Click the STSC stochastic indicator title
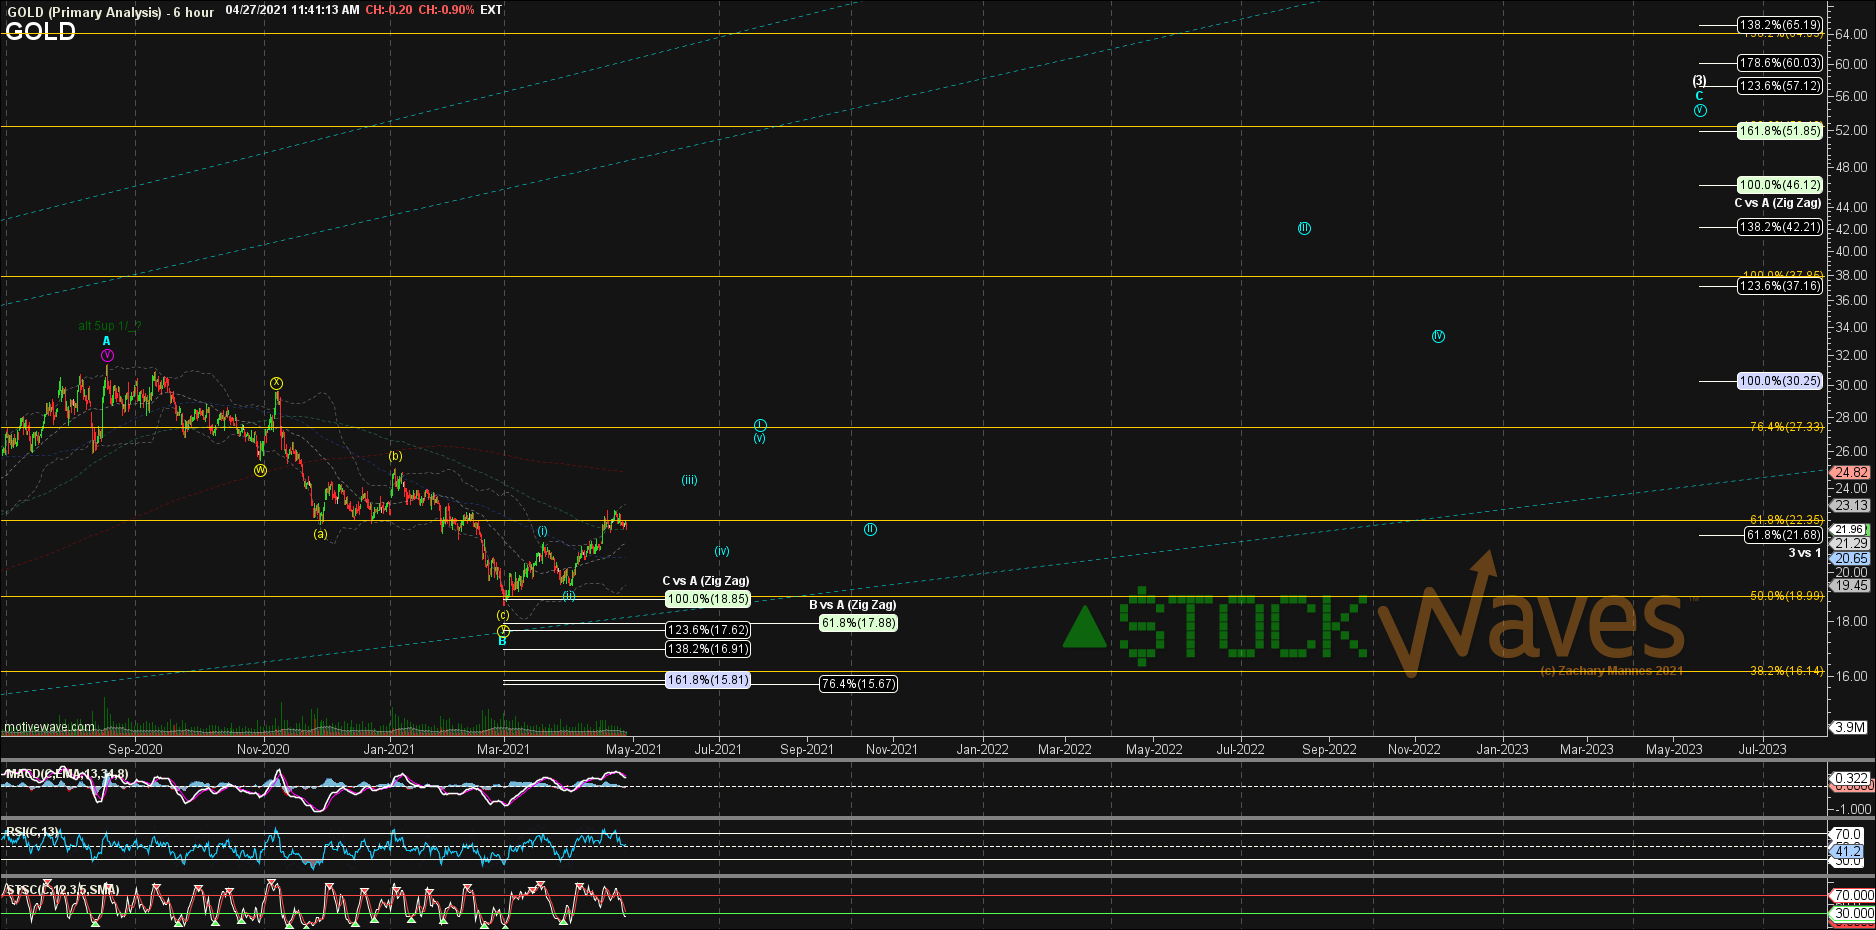This screenshot has height=930, width=1876. click(x=62, y=889)
